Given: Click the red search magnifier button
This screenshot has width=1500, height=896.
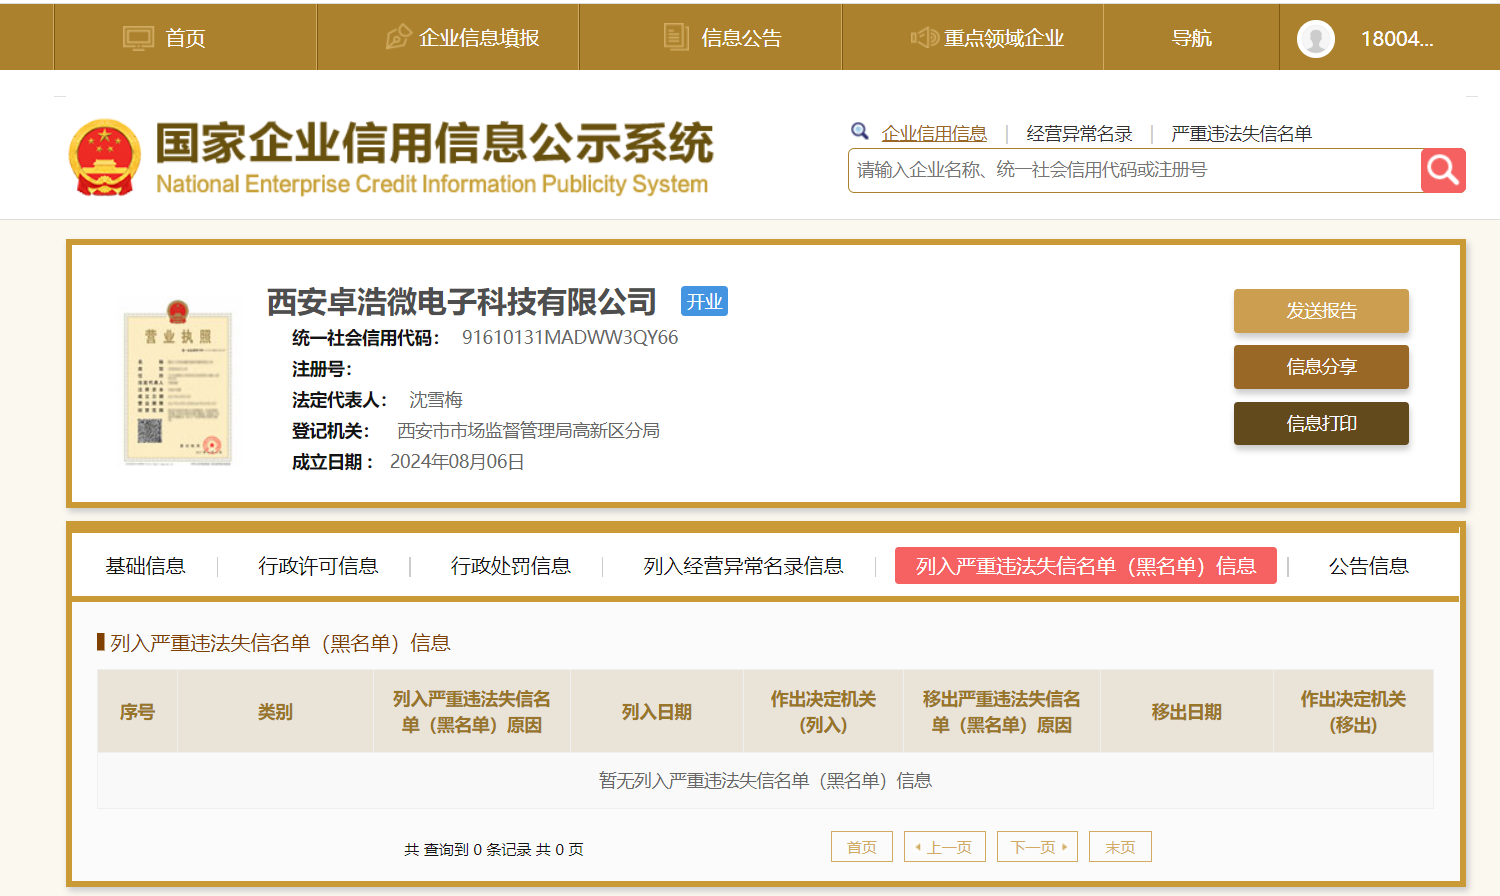Looking at the screenshot, I should click(1443, 170).
